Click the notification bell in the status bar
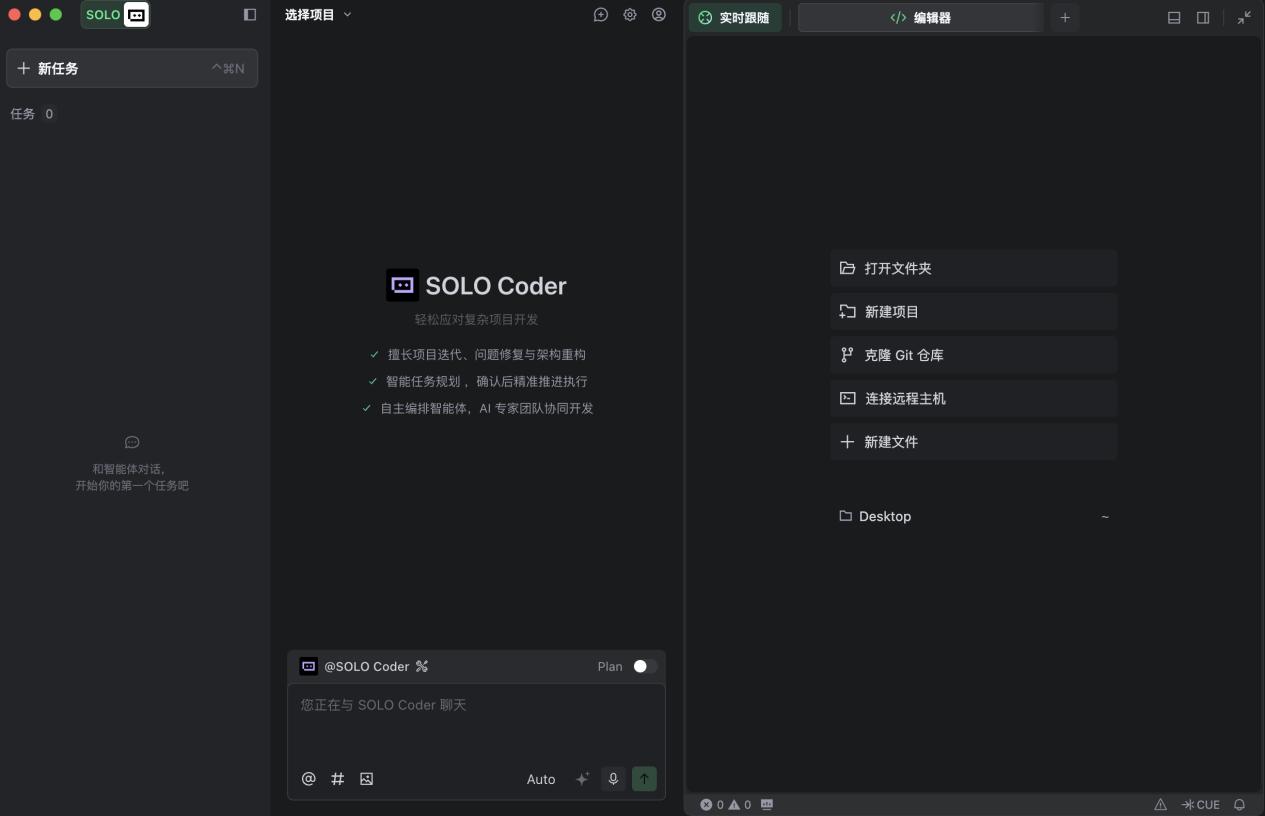The width and height of the screenshot is (1265, 816). 1240,804
